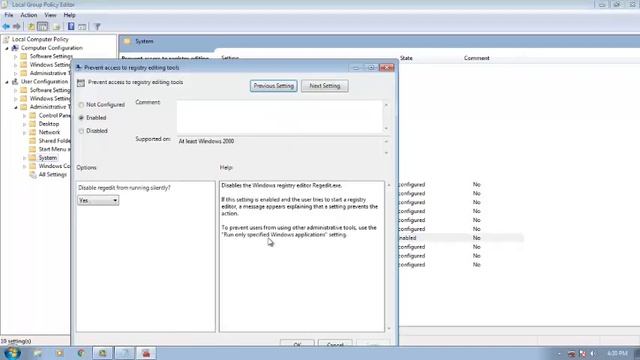
Task: Click the Help pane scroll up arrow
Action: pos(389,185)
